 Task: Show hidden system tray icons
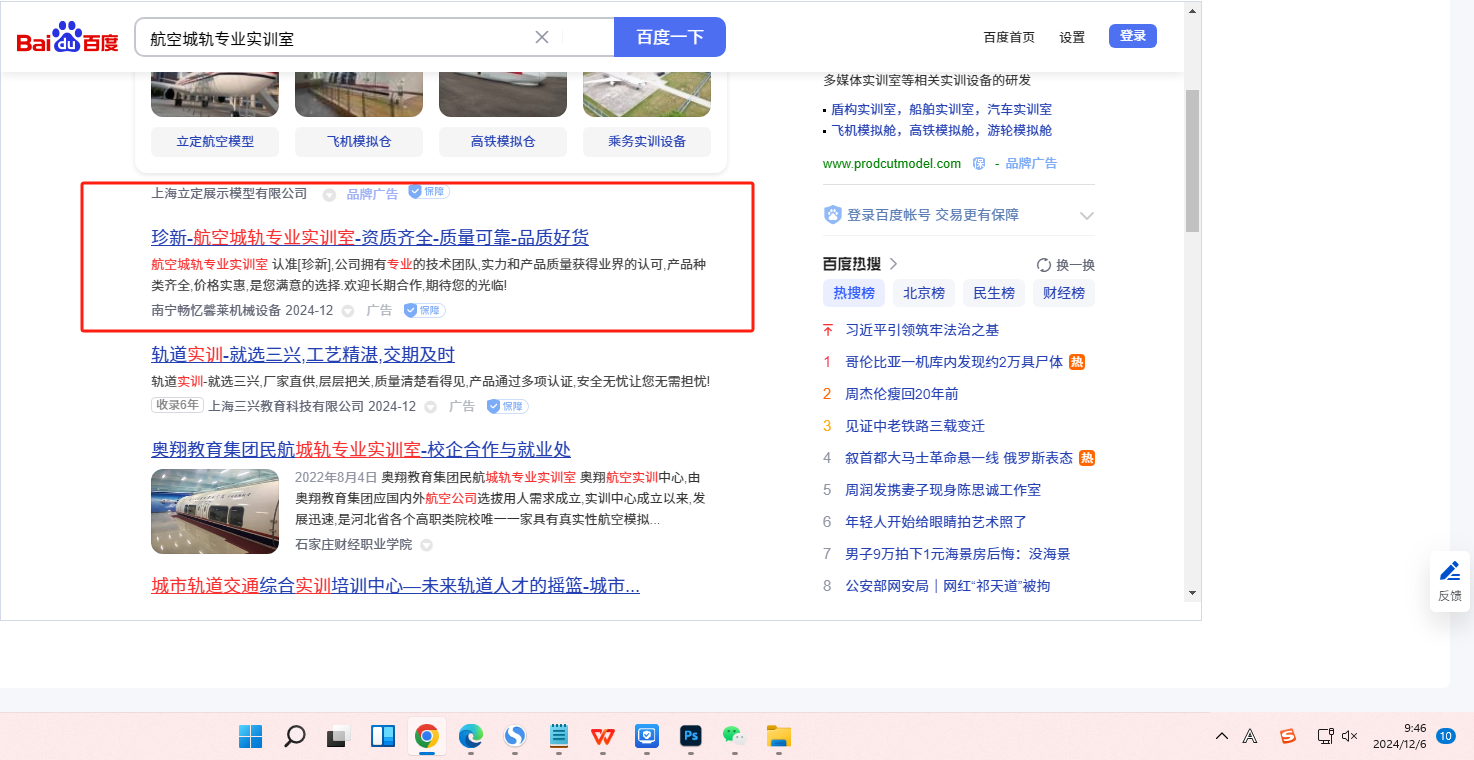click(x=1222, y=737)
